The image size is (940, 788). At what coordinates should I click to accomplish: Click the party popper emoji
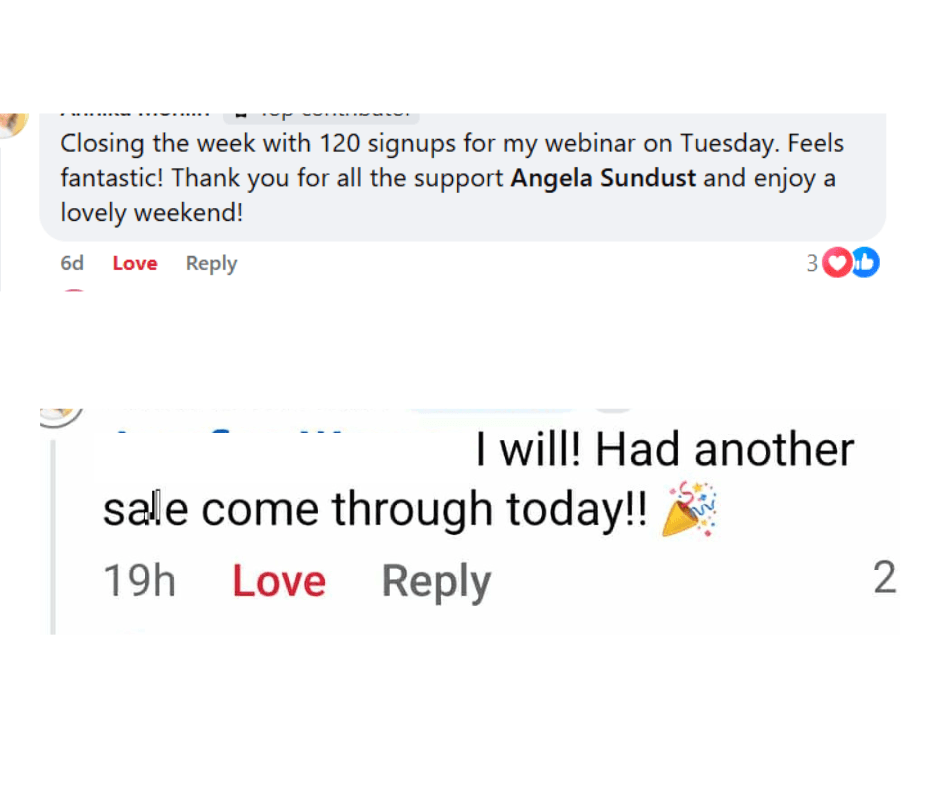pos(690,510)
